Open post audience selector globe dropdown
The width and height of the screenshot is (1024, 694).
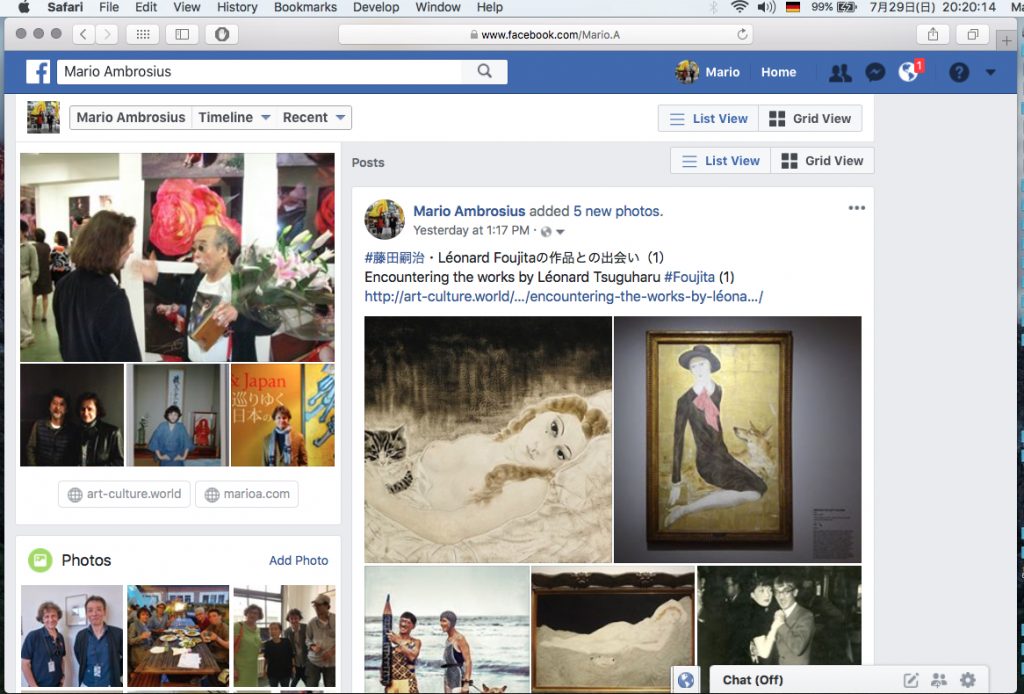(x=552, y=231)
